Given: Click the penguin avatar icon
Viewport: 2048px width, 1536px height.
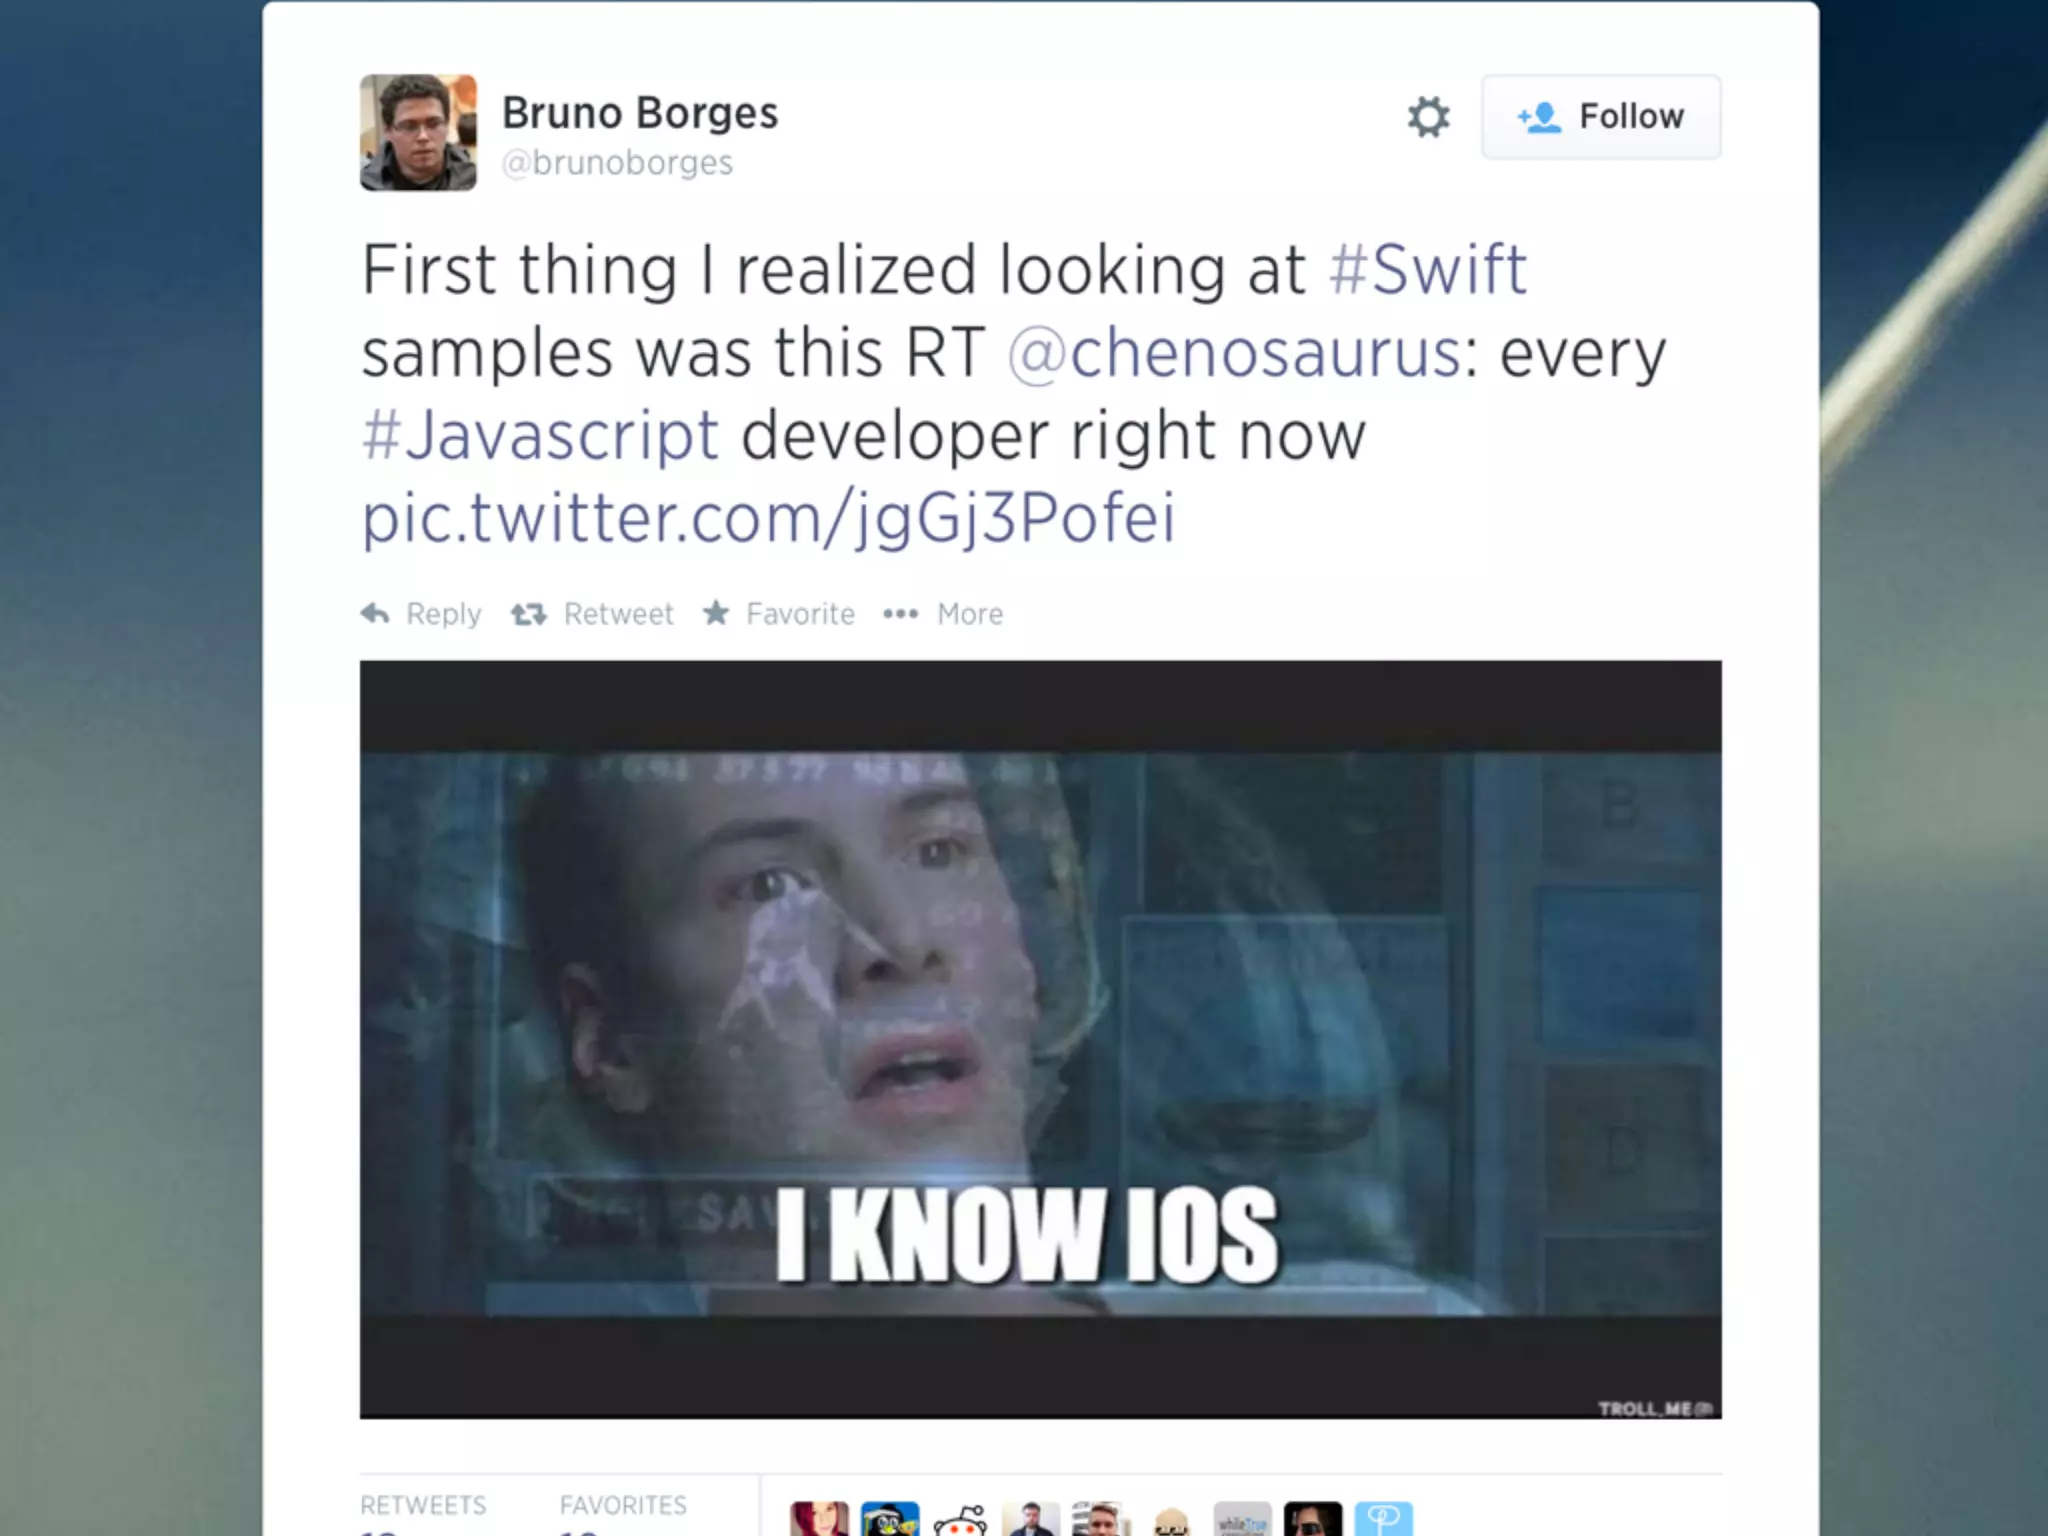Looking at the screenshot, I should tap(890, 1519).
